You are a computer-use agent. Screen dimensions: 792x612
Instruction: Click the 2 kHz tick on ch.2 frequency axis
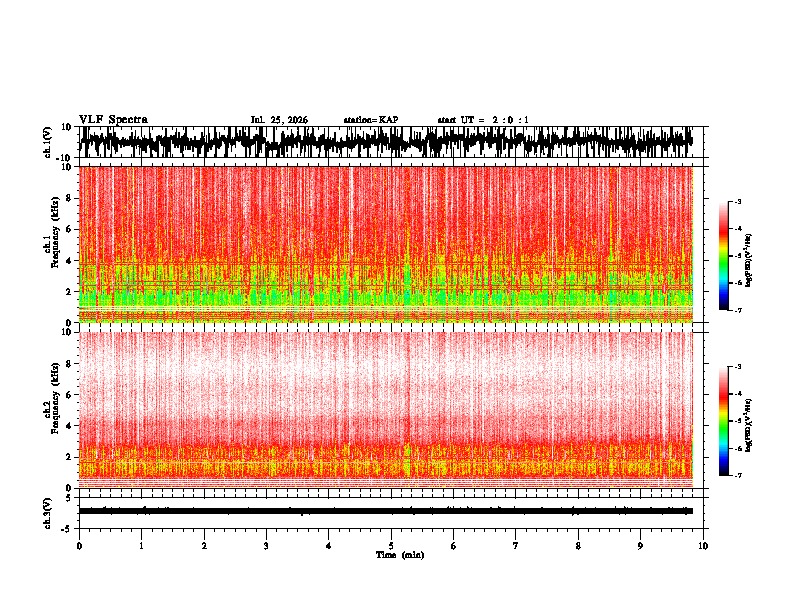(69, 457)
